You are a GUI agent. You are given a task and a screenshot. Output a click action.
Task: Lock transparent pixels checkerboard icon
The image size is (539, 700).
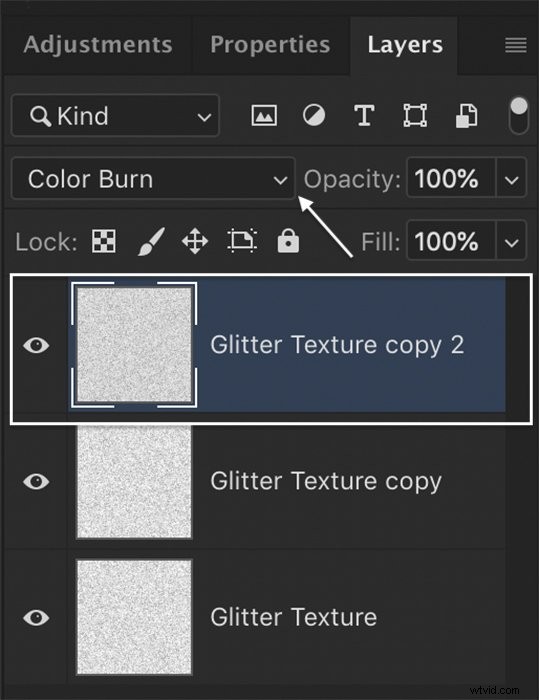(x=104, y=241)
